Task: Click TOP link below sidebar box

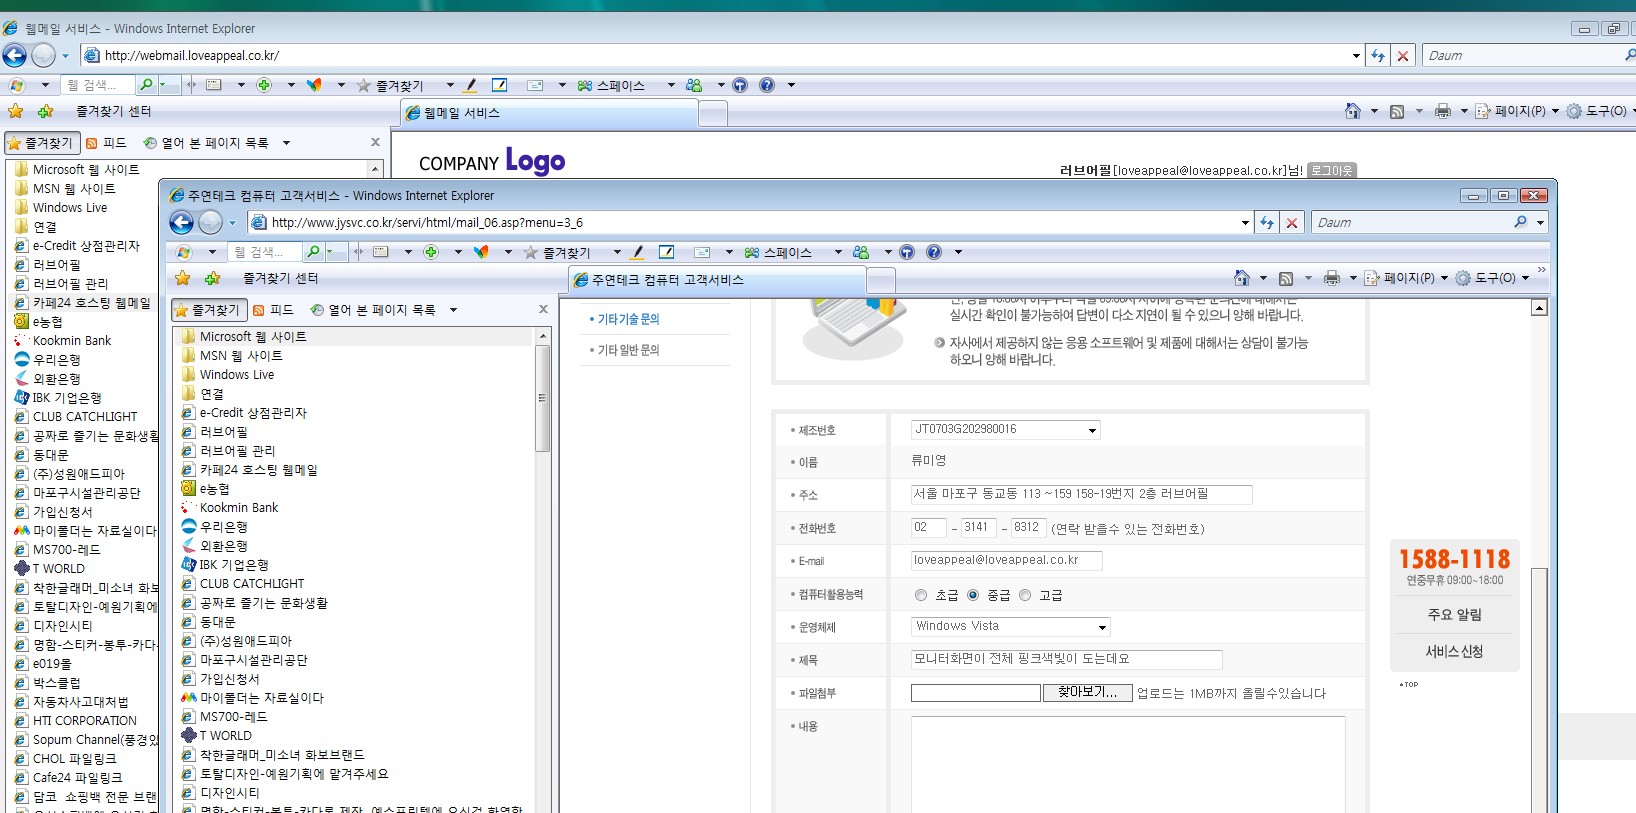Action: [x=1409, y=685]
